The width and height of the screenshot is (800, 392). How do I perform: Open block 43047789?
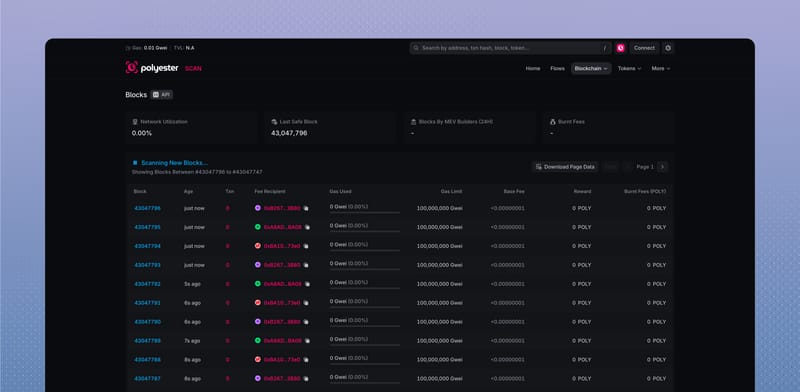pos(147,341)
